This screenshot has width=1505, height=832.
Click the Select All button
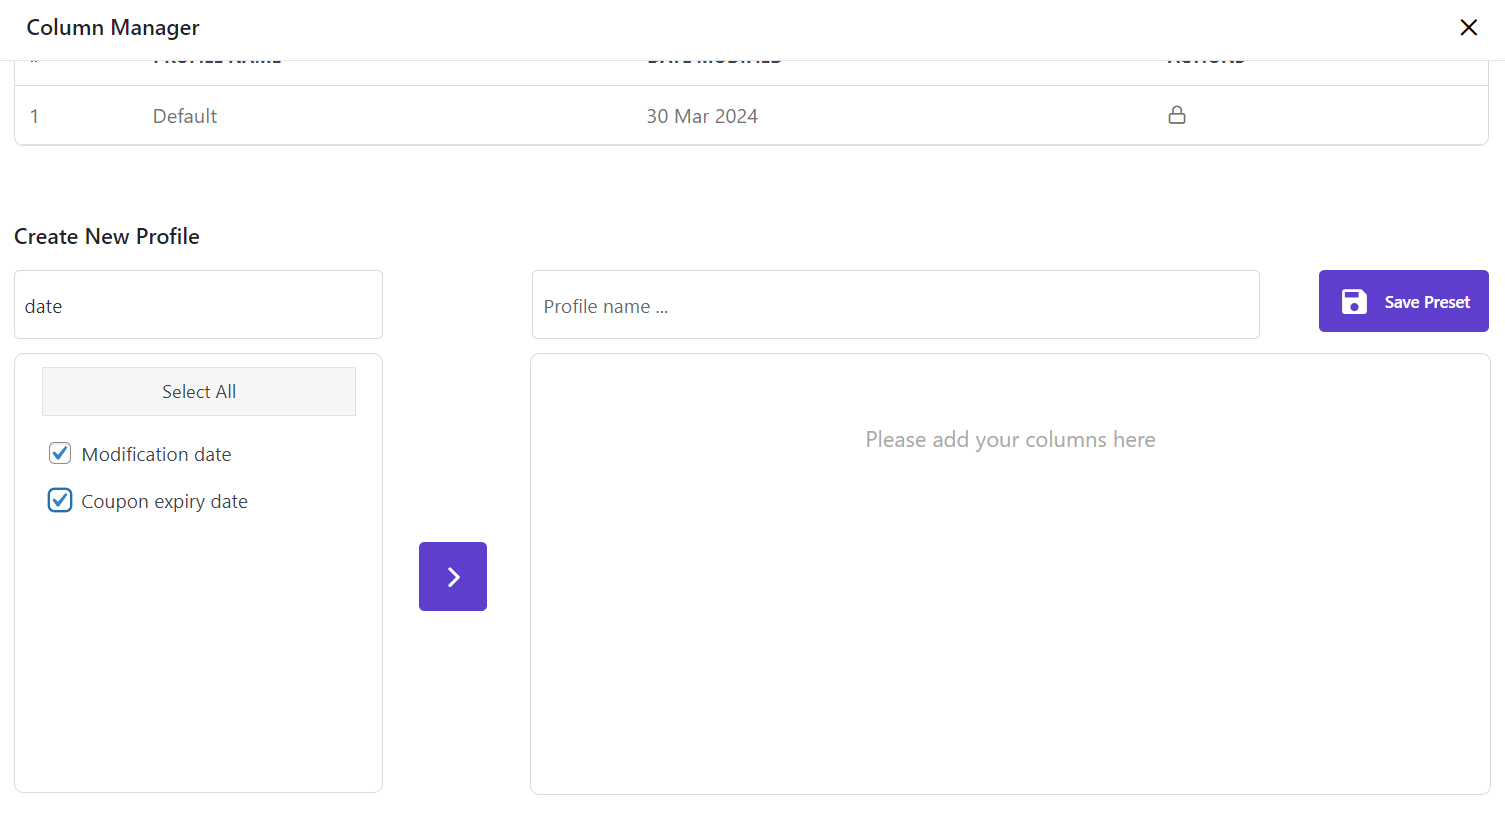[x=199, y=392]
